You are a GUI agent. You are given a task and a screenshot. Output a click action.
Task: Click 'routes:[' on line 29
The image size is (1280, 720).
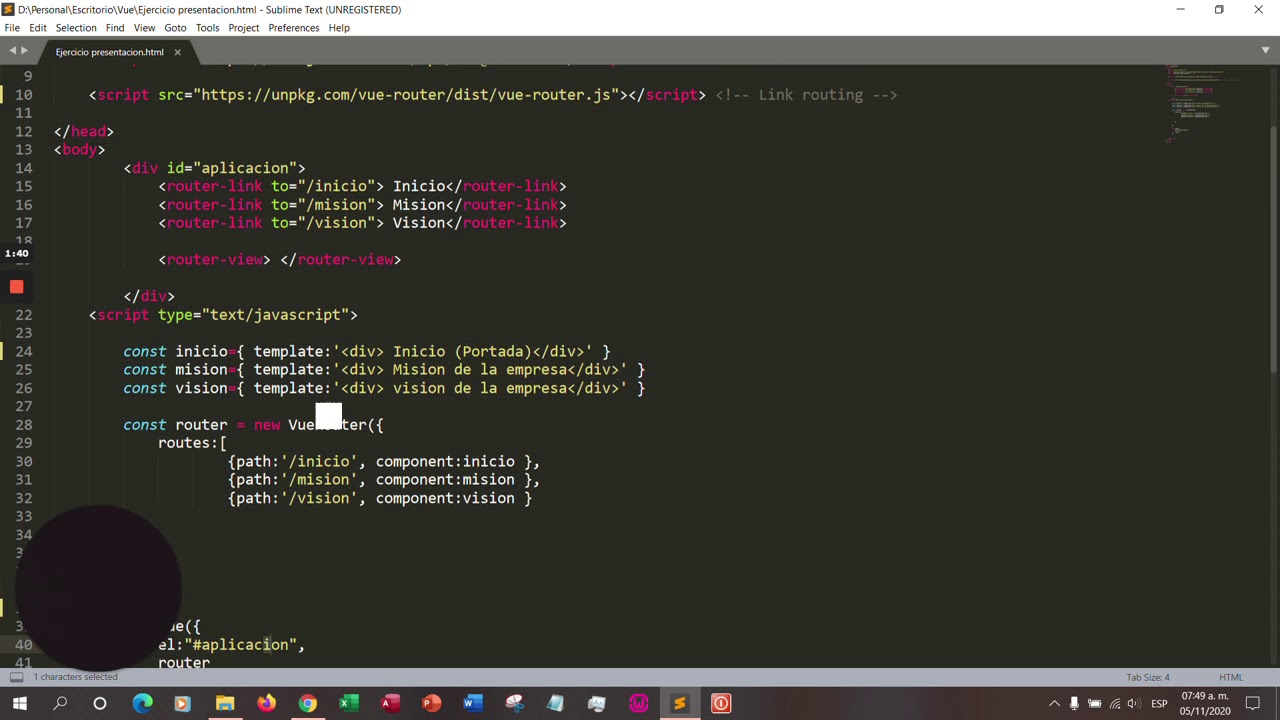point(192,443)
